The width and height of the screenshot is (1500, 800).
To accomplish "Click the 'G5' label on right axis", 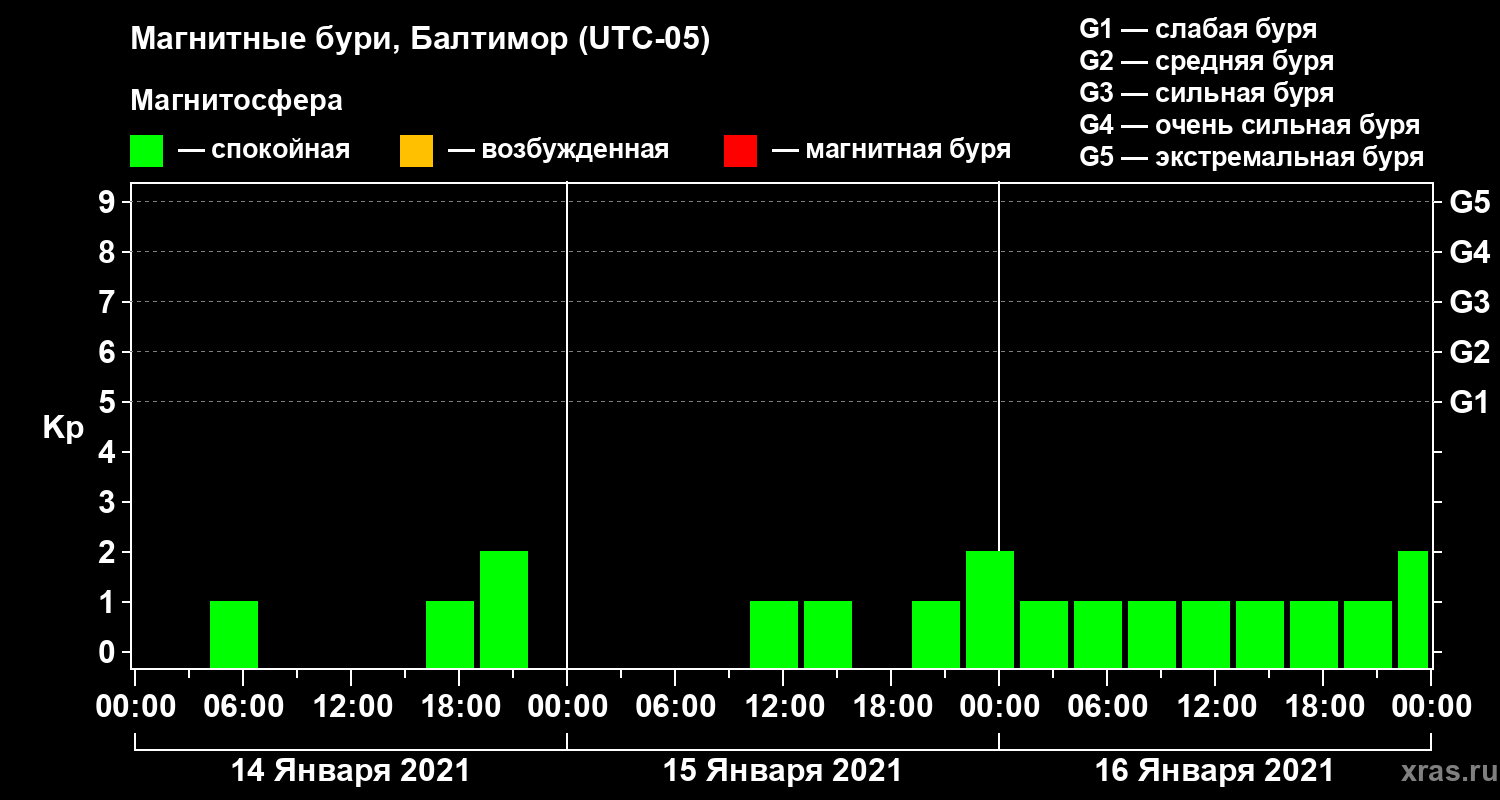I will pos(1469,202).
